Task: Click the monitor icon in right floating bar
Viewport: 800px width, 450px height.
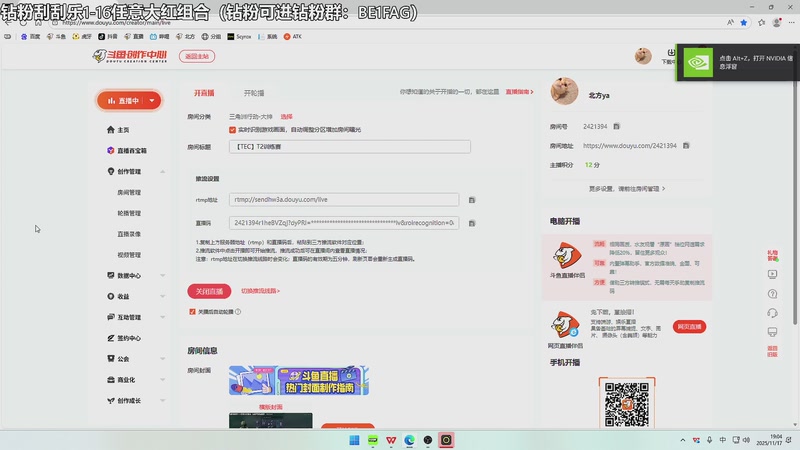Action: coord(772,332)
